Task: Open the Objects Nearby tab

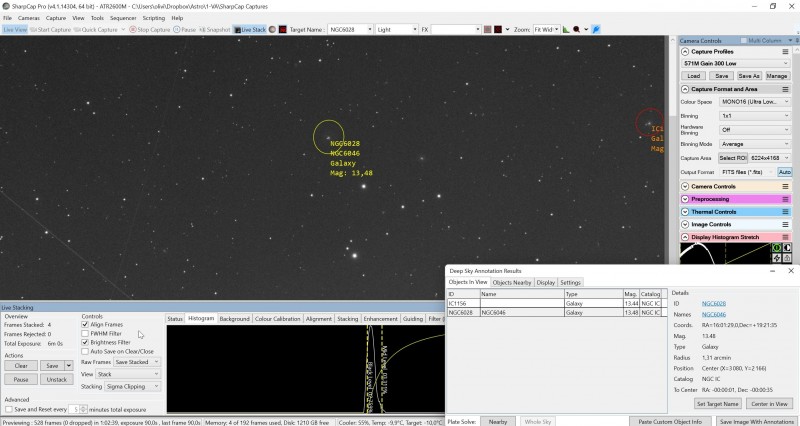Action: [512, 282]
